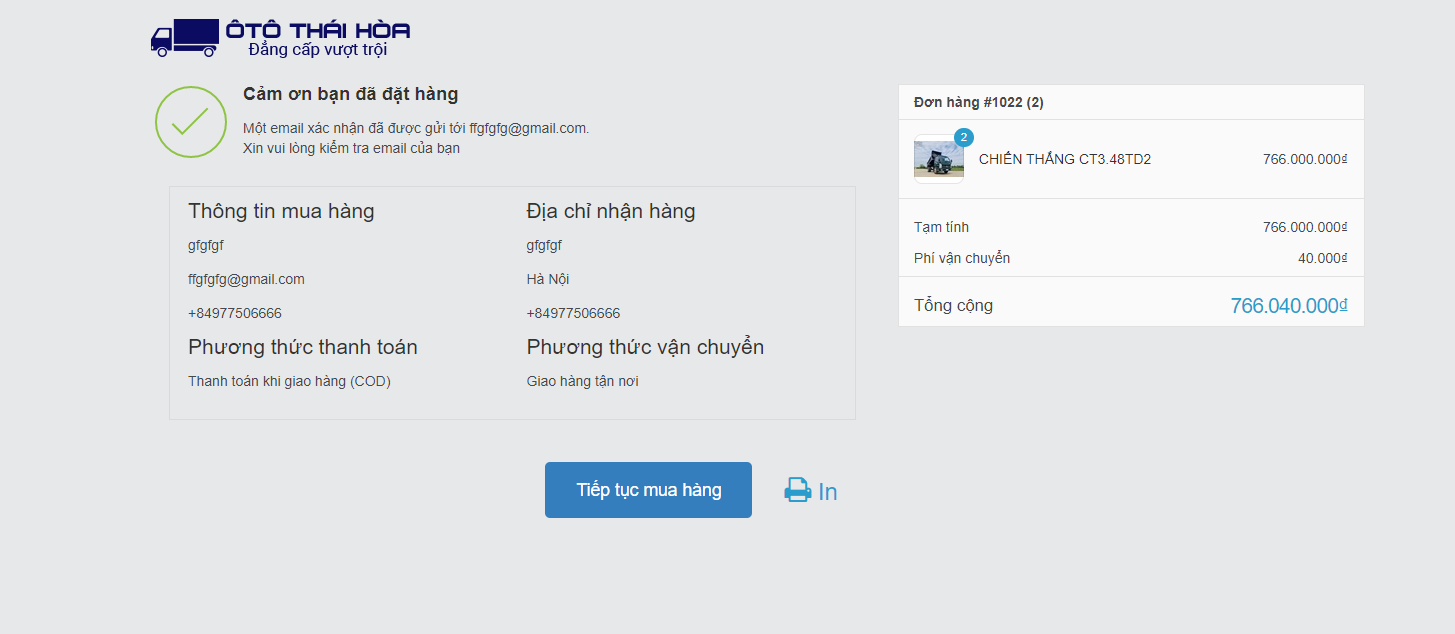Screen dimensions: 1455x634
Task: Click the "Phương thức thanh toán" heading
Action: pyautogui.click(x=303, y=347)
